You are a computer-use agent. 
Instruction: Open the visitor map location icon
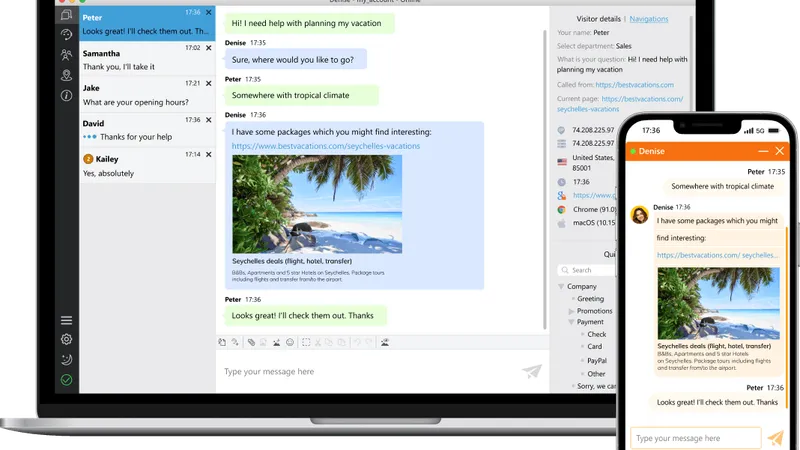(x=66, y=75)
